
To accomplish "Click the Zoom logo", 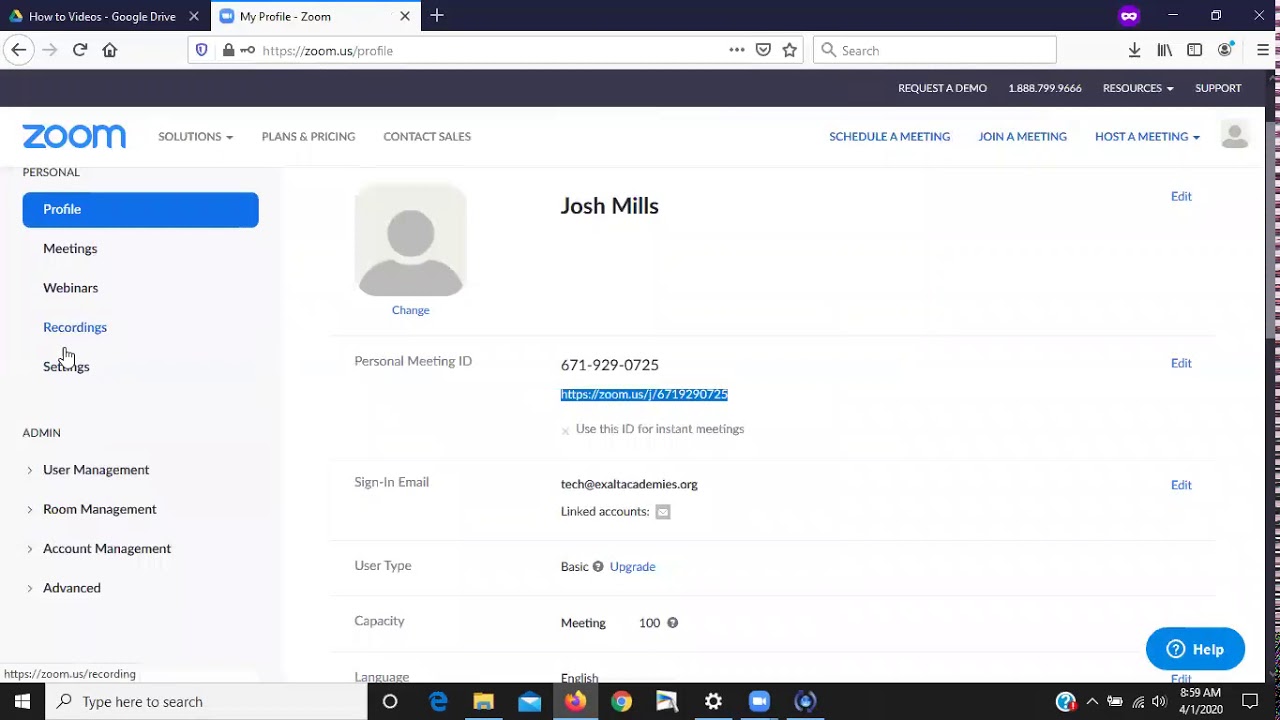I will (x=74, y=136).
